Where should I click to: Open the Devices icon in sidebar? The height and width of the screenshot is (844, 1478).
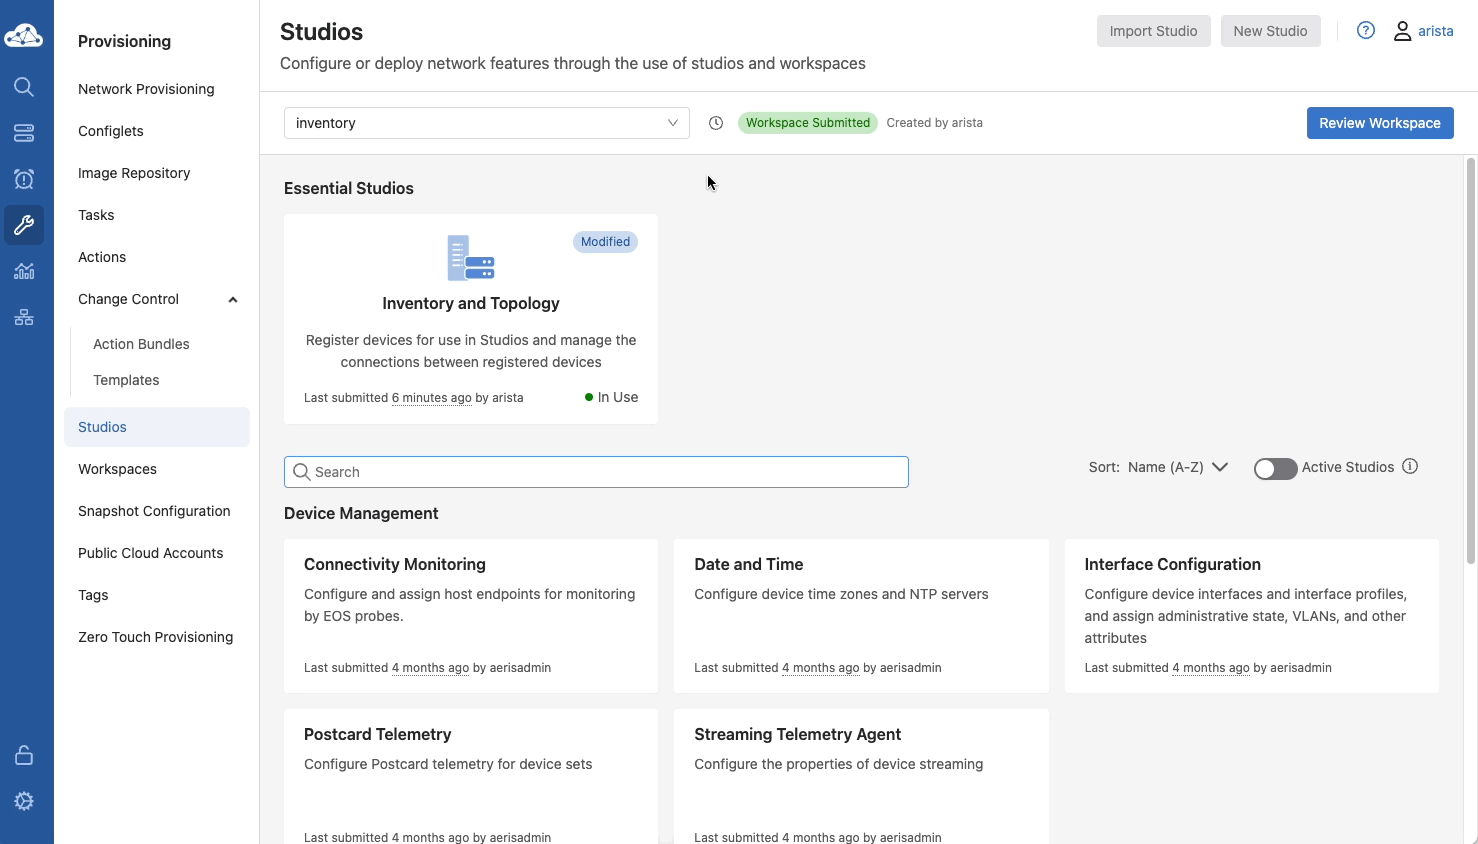click(x=24, y=133)
